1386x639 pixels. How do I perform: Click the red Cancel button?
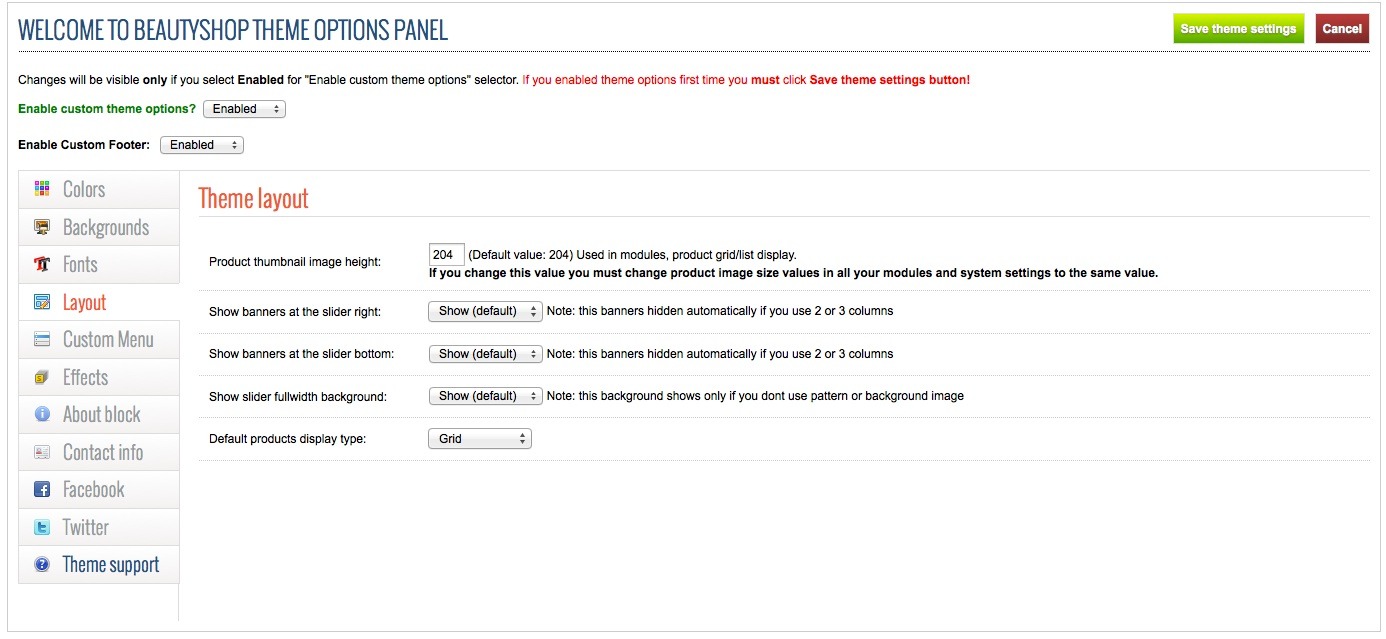click(1342, 29)
